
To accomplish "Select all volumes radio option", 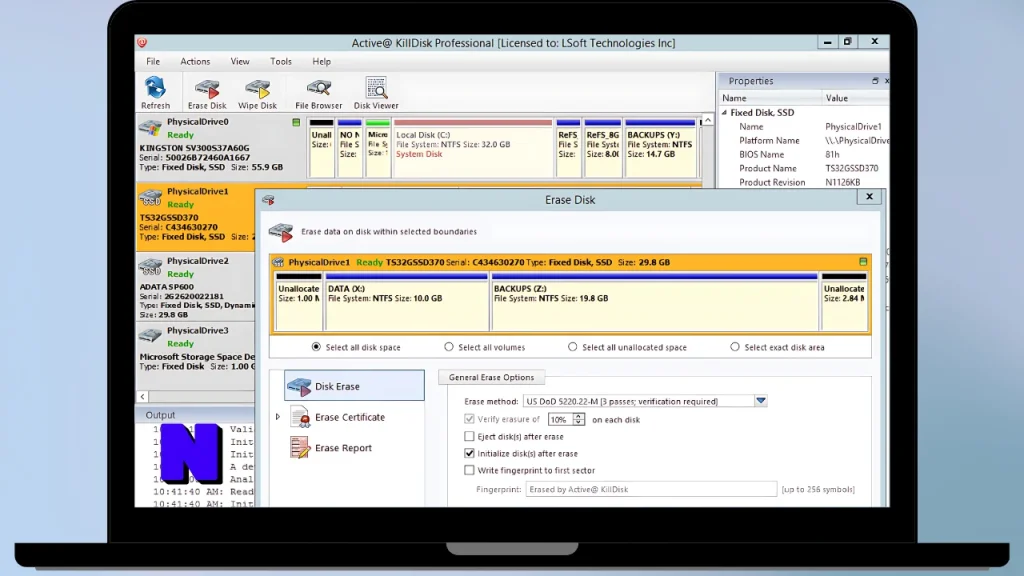I will pos(449,347).
